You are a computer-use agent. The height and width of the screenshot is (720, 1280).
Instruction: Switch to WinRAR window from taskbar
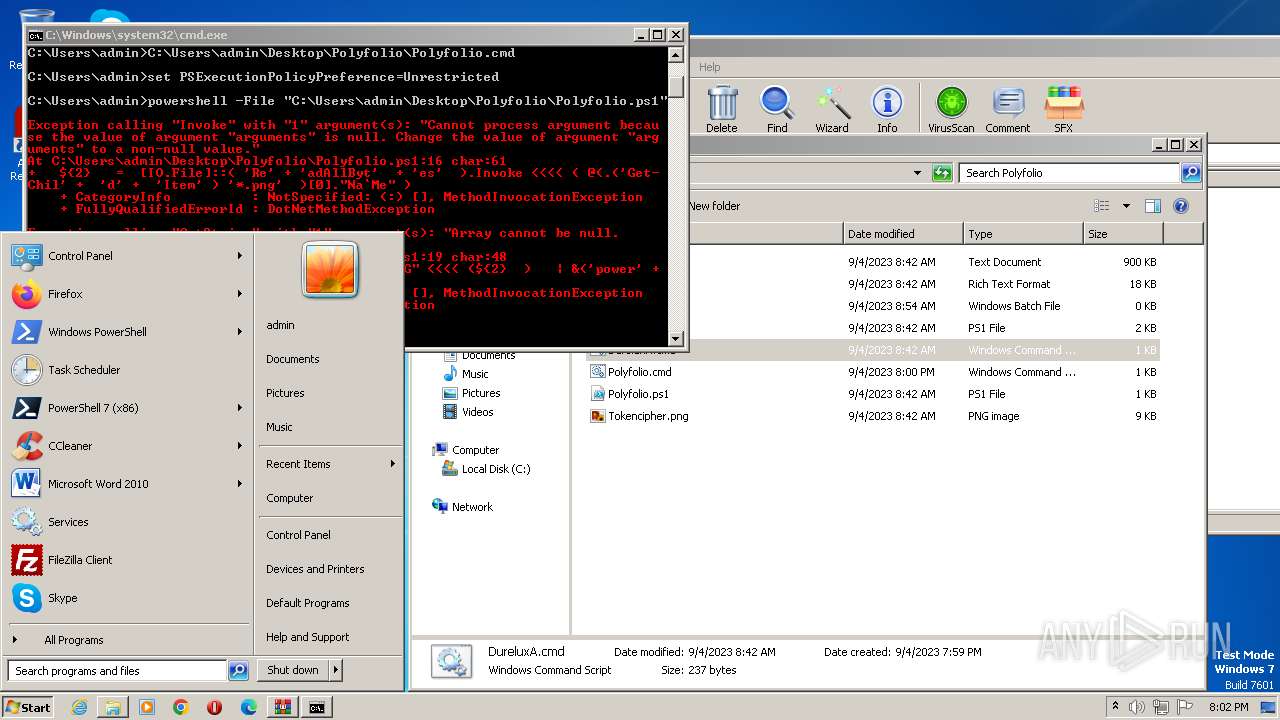[282, 707]
